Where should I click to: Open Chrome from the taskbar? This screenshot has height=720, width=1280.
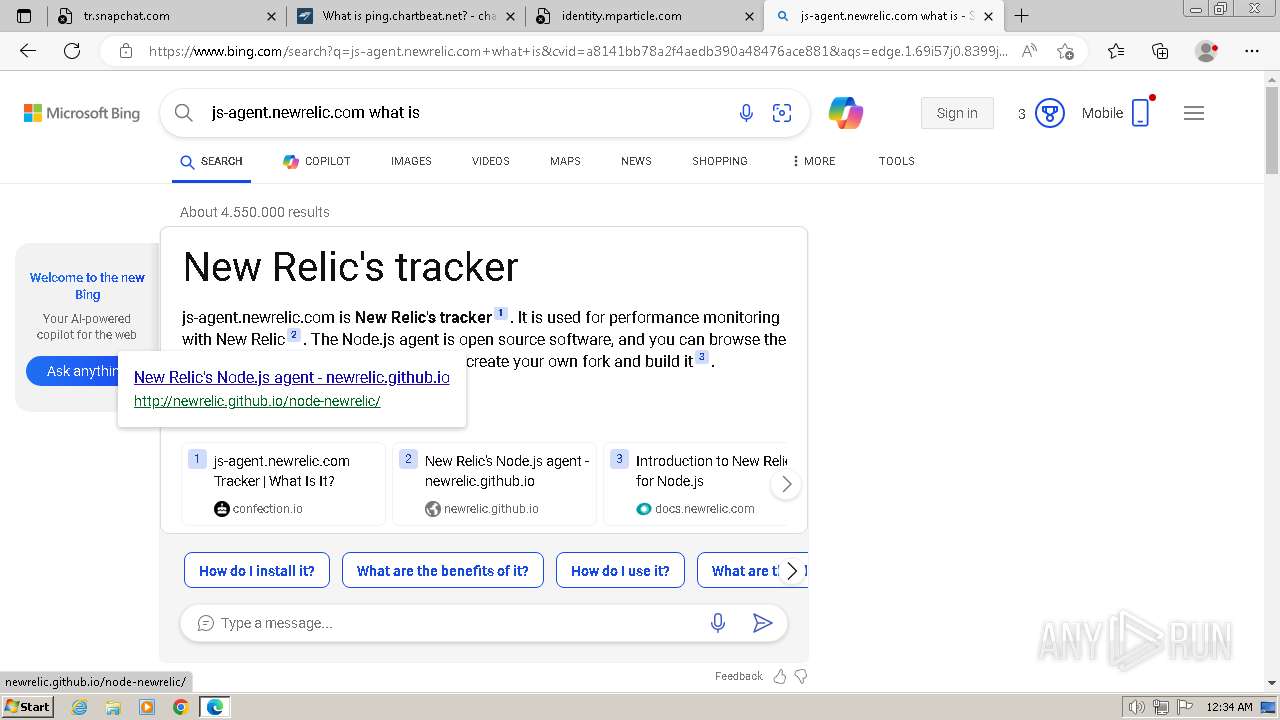[180, 707]
